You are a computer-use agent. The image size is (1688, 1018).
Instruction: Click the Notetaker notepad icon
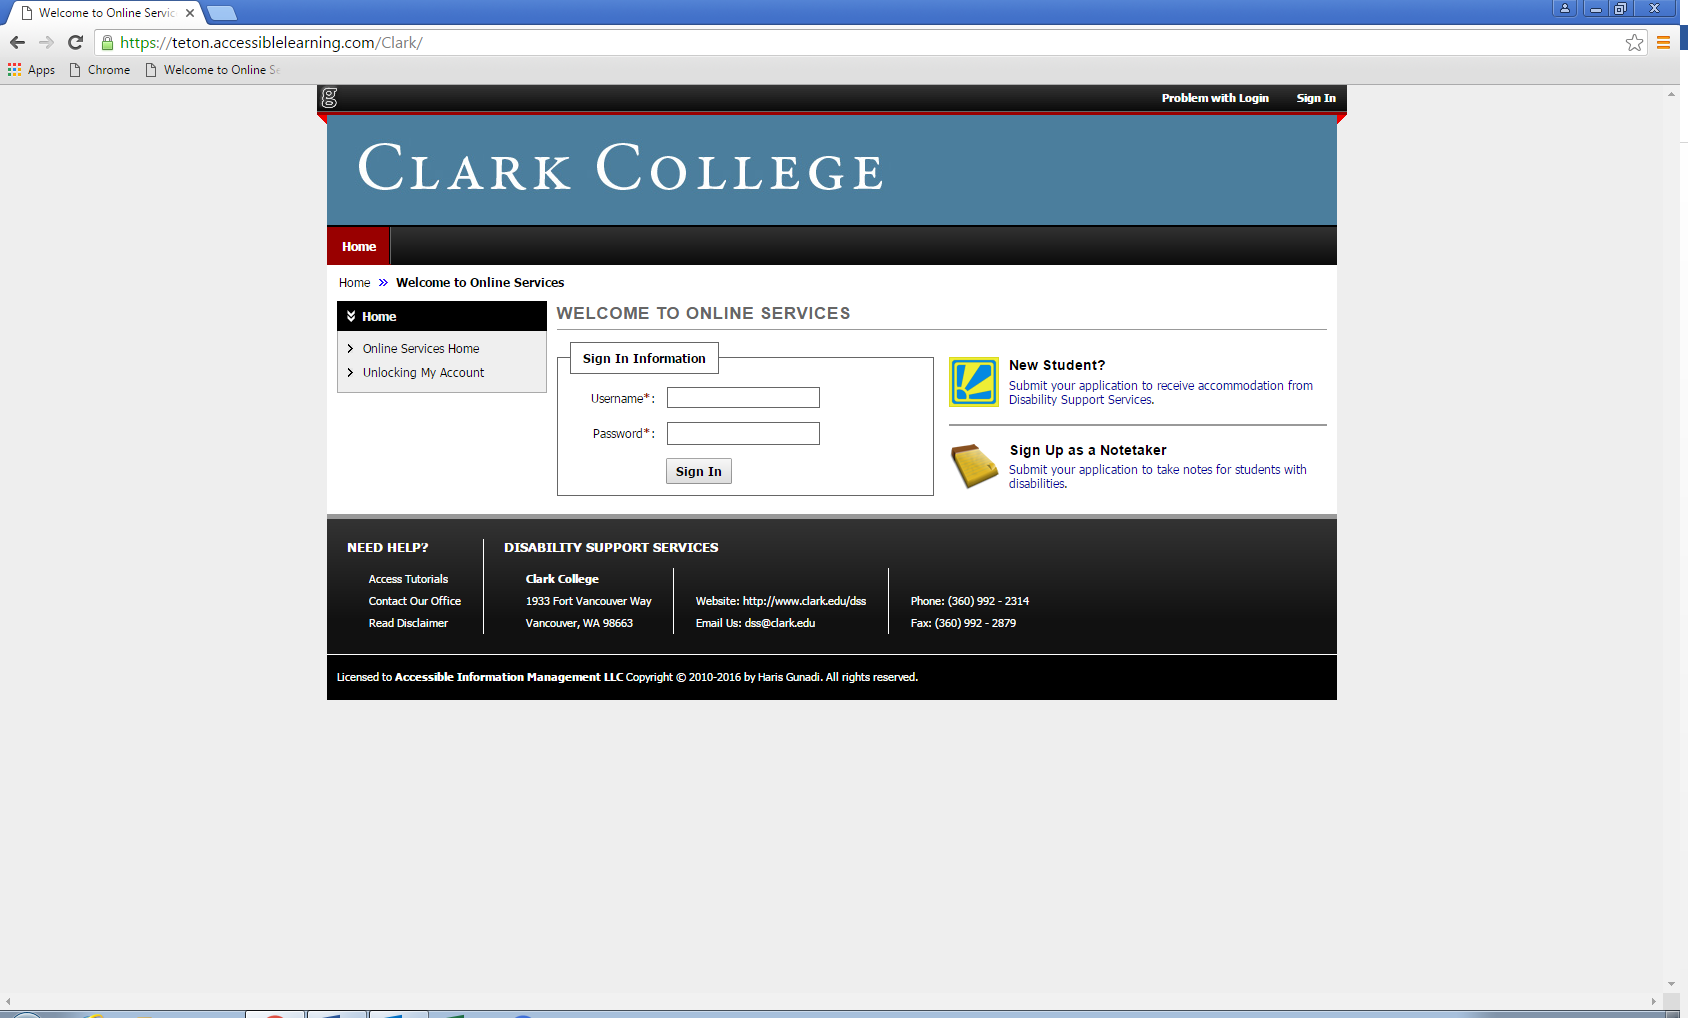(x=974, y=466)
